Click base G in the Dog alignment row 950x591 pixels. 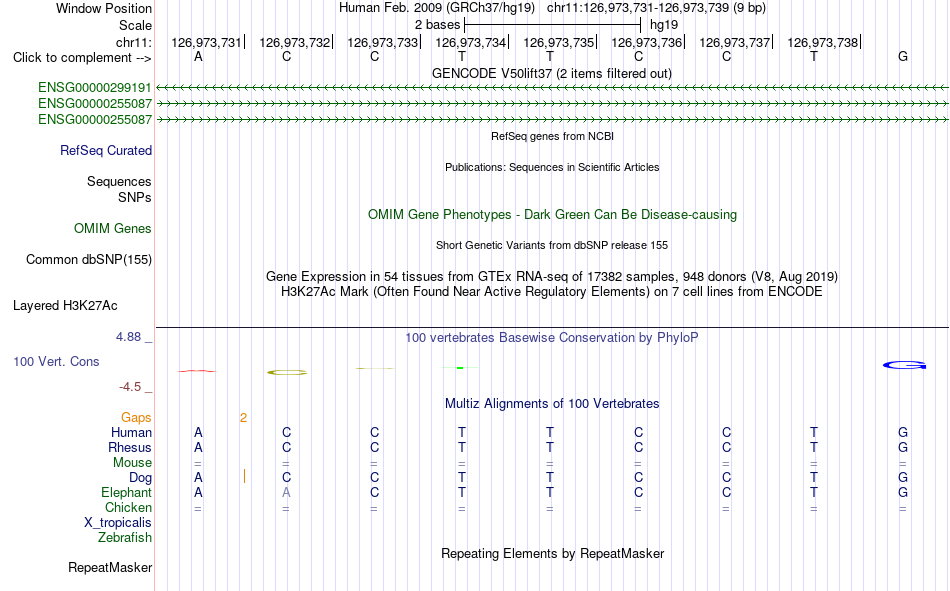[903, 478]
